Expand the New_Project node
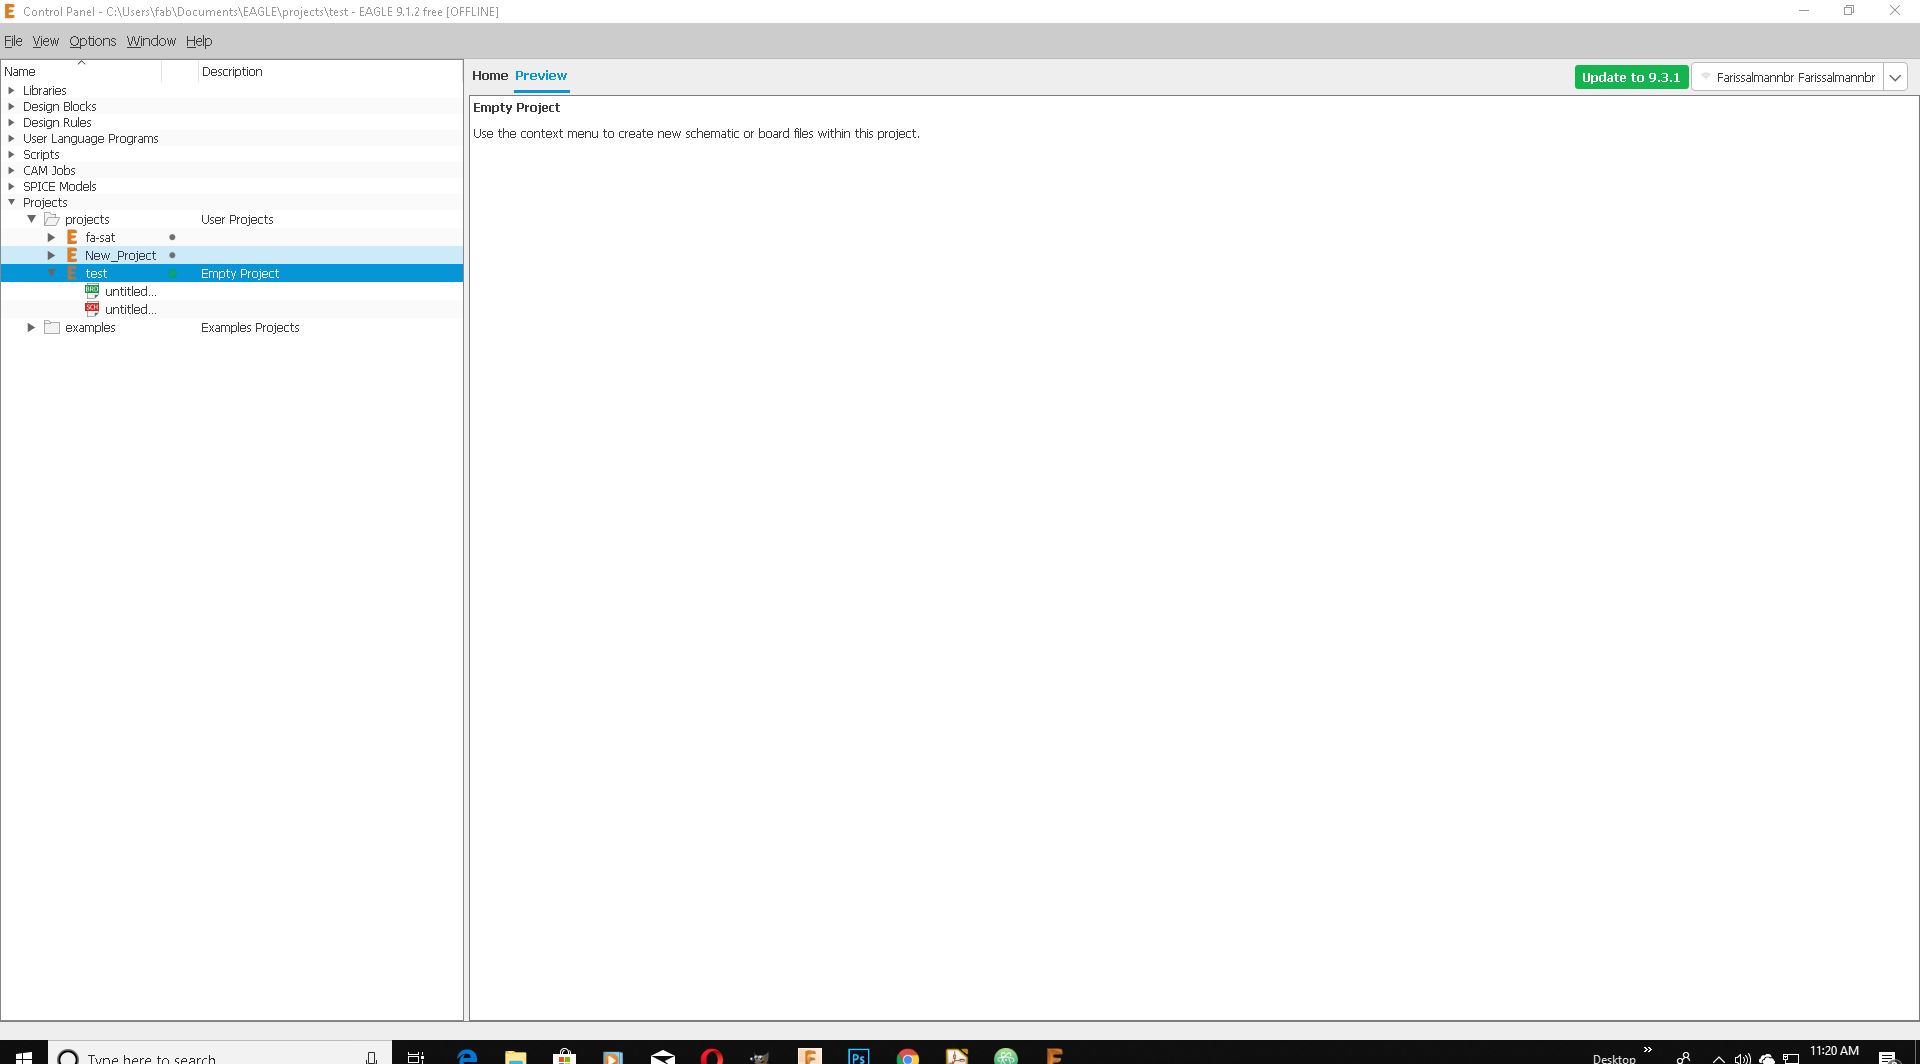Image resolution: width=1920 pixels, height=1064 pixels. point(52,256)
